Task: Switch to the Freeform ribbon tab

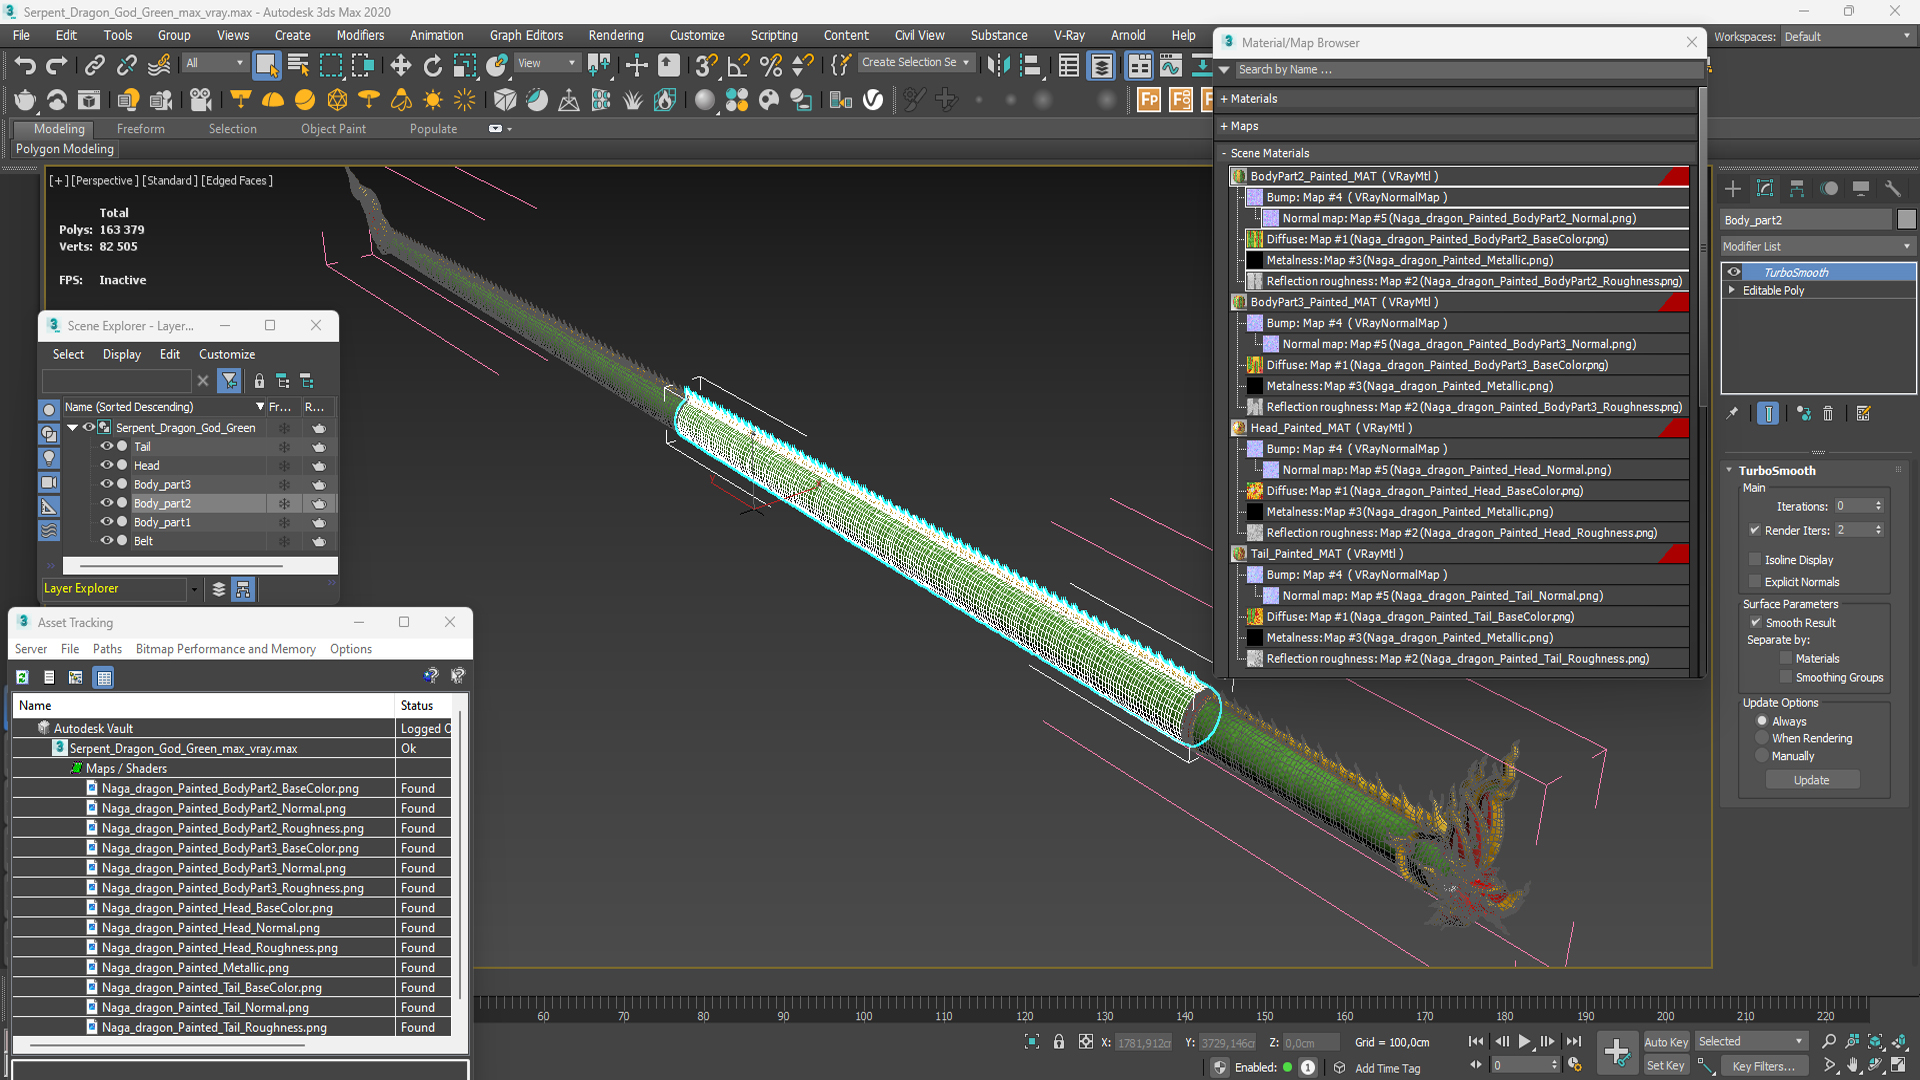Action: (140, 129)
